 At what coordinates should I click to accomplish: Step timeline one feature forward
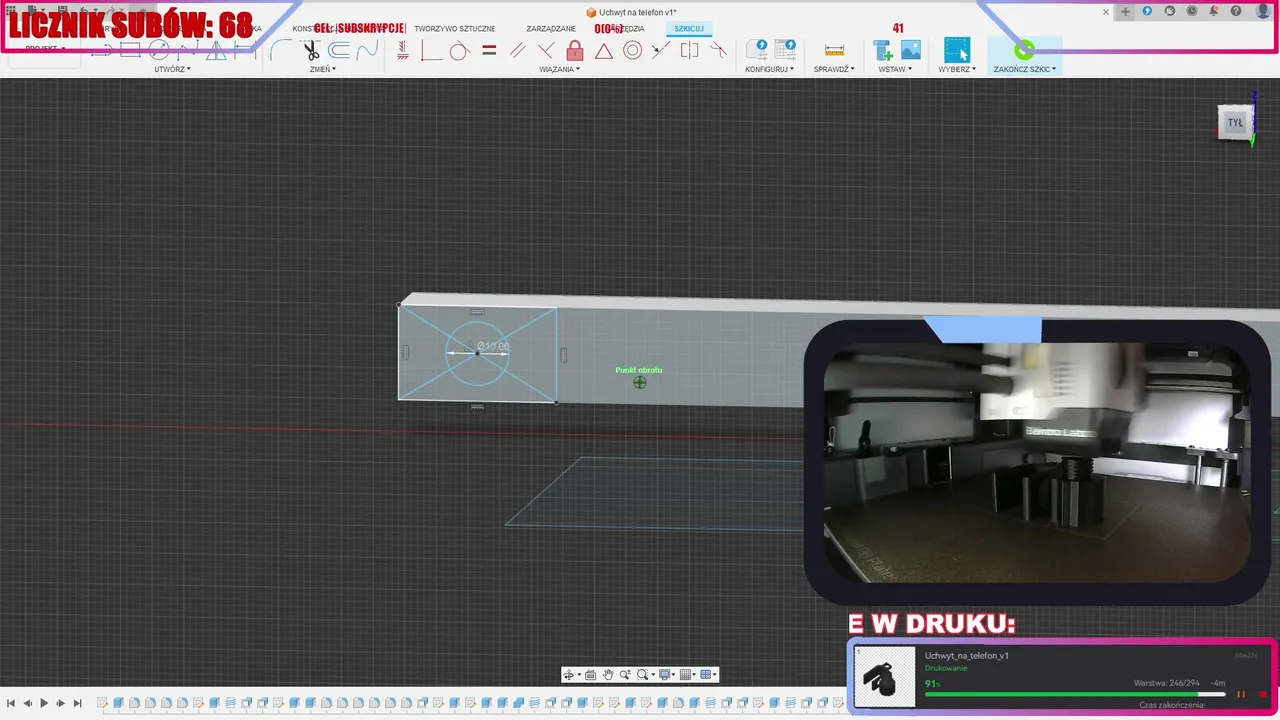tap(60, 704)
